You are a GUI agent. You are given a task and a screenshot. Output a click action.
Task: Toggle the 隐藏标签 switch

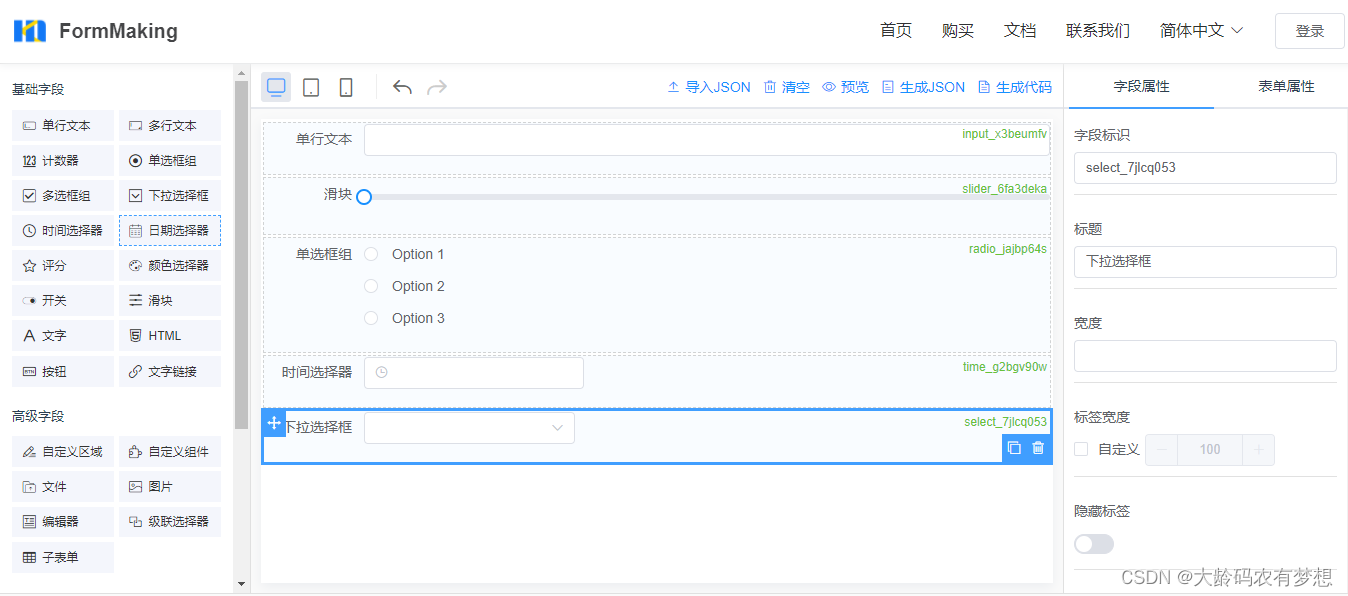pyautogui.click(x=1094, y=544)
